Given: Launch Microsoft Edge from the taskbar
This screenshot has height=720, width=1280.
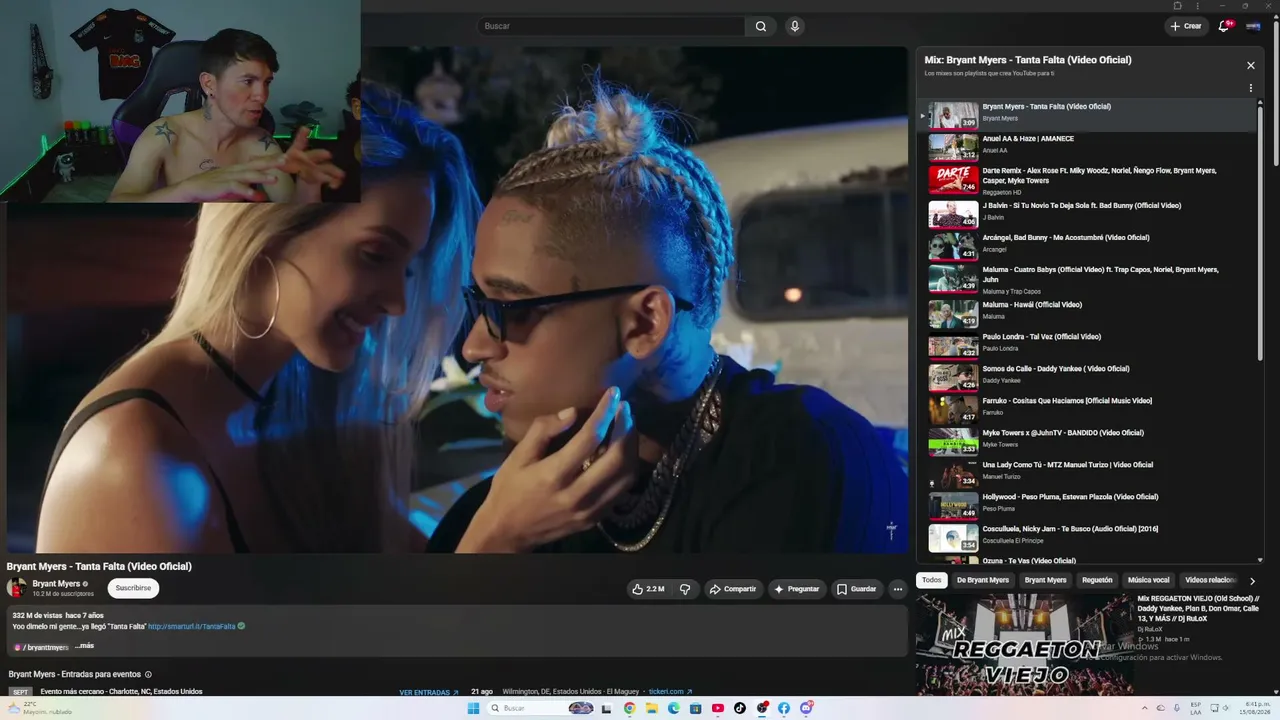Looking at the screenshot, I should [x=673, y=708].
